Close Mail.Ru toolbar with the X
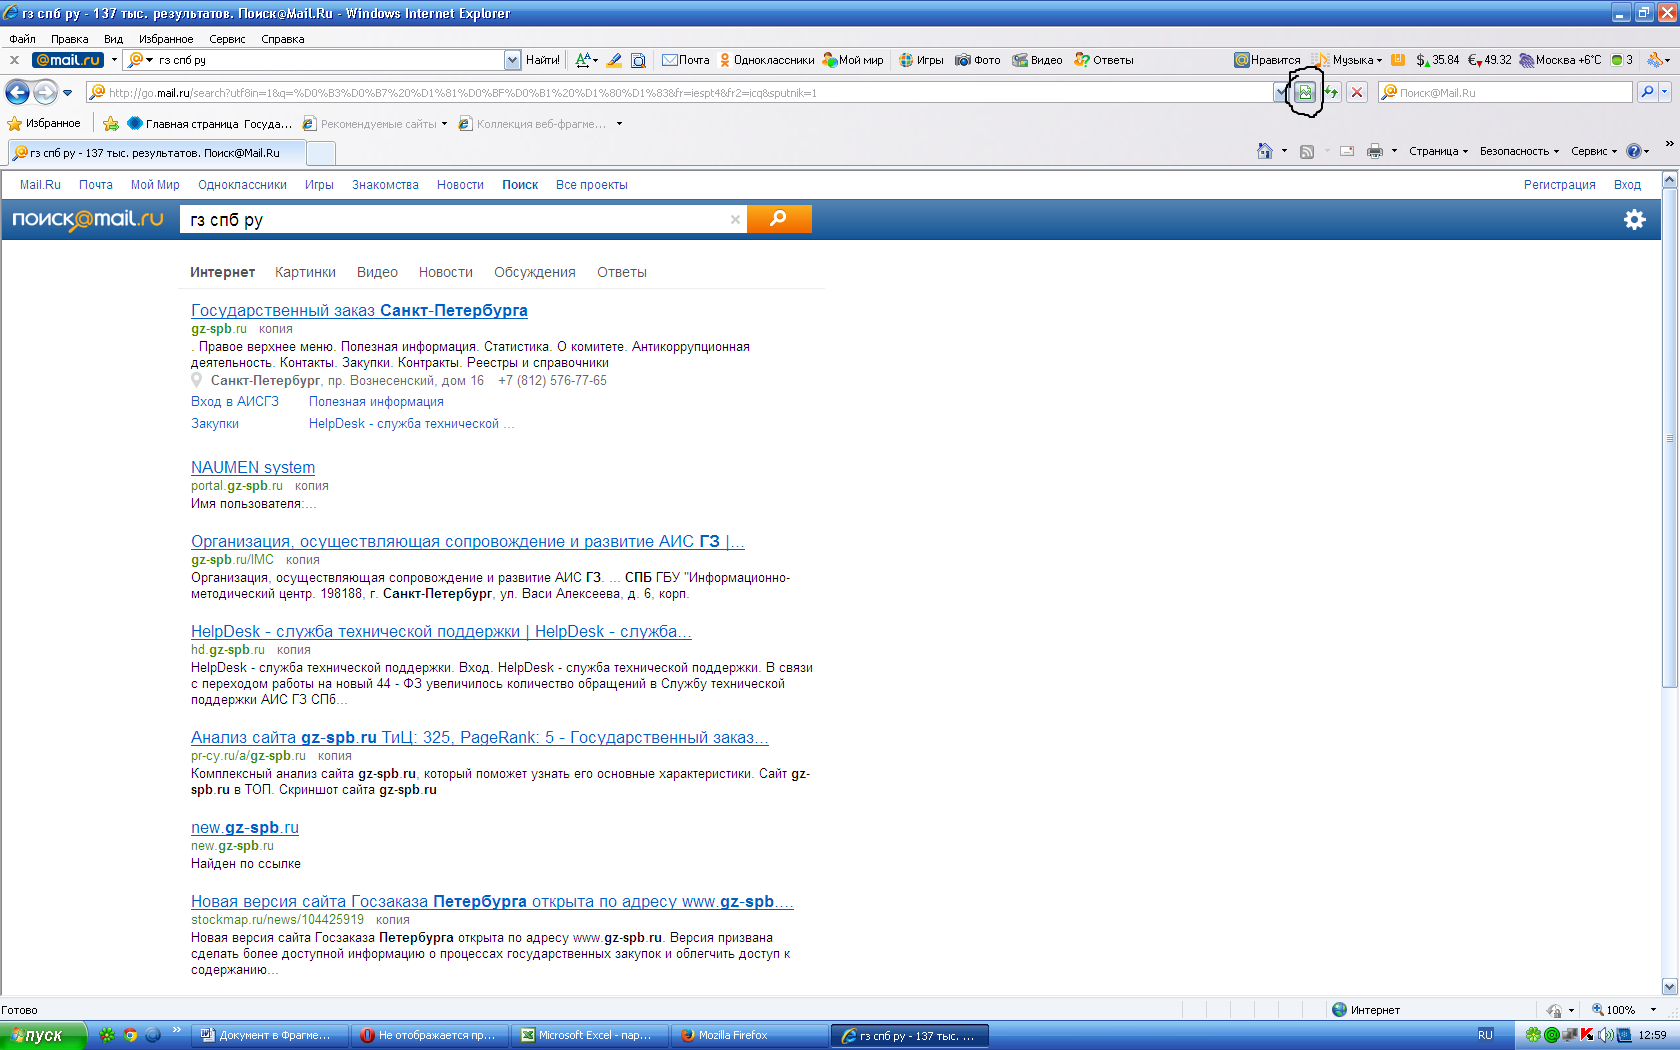Image resolution: width=1680 pixels, height=1050 pixels. [15, 60]
